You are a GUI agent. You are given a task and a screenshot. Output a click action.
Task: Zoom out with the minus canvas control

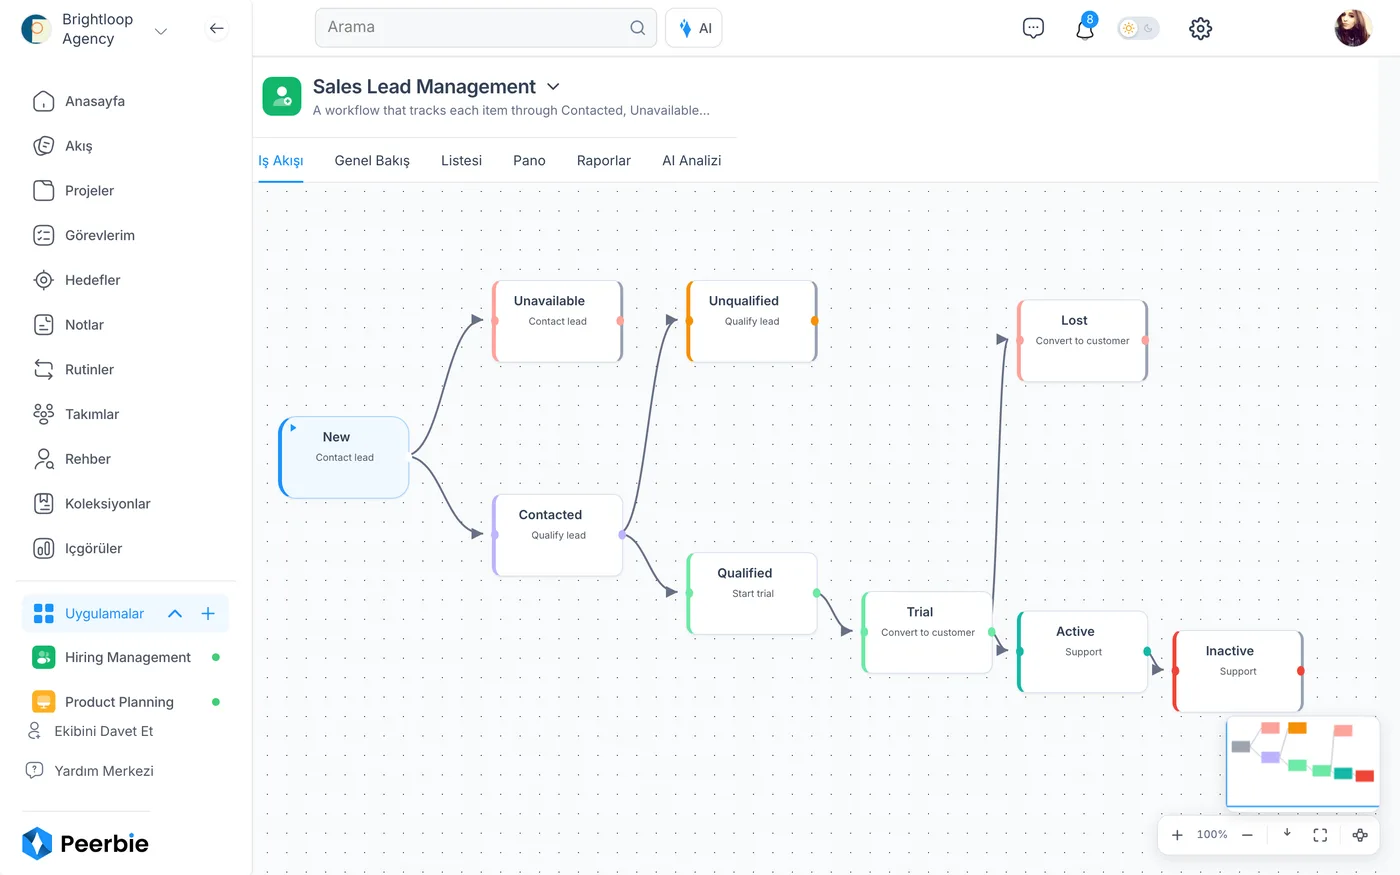[1247, 835]
